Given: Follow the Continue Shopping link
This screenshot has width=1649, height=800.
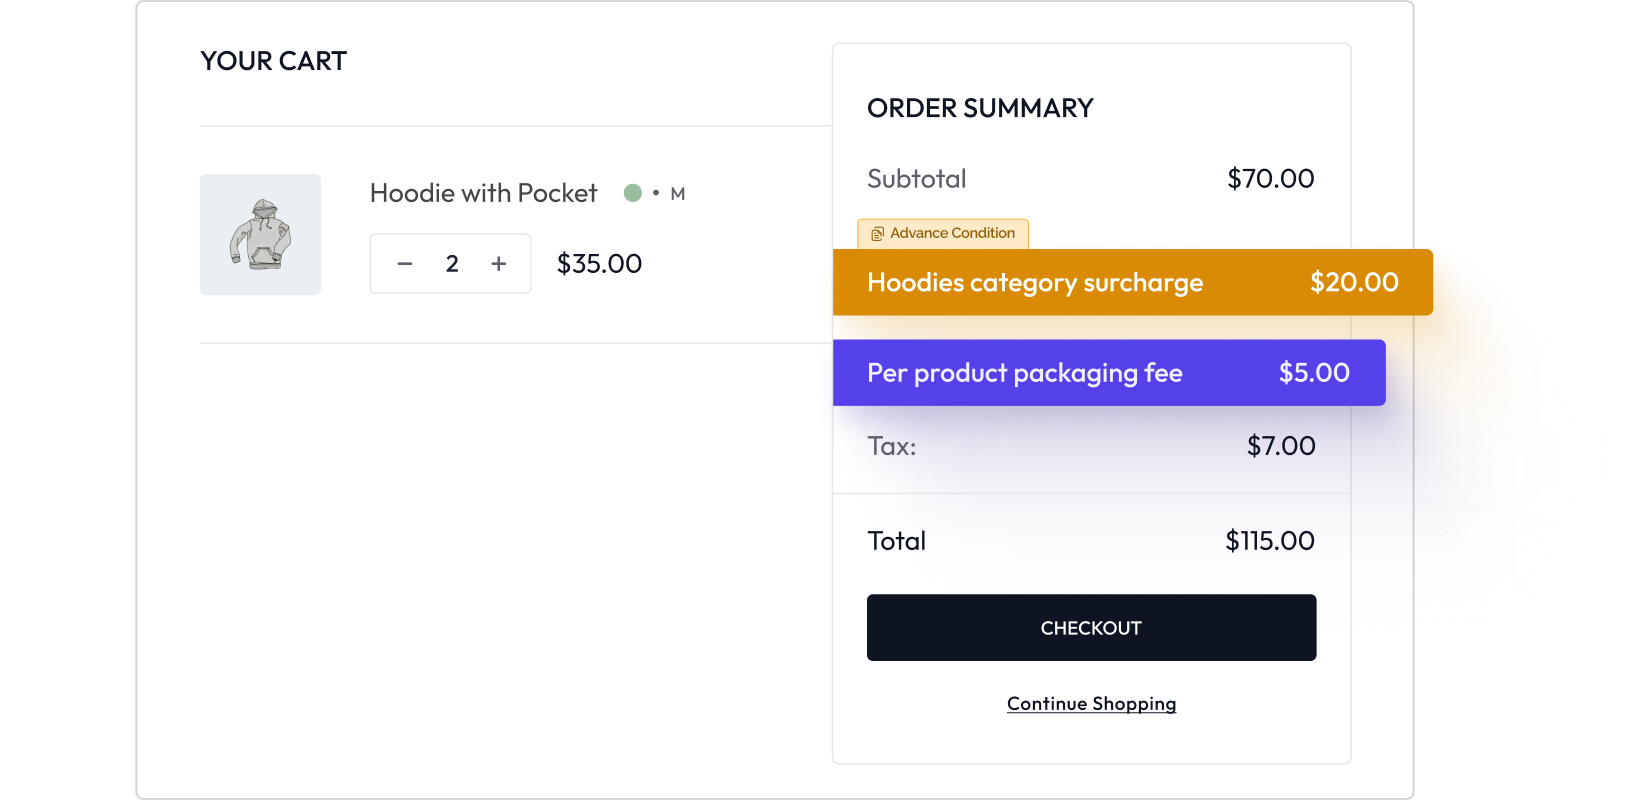Looking at the screenshot, I should [x=1091, y=704].
